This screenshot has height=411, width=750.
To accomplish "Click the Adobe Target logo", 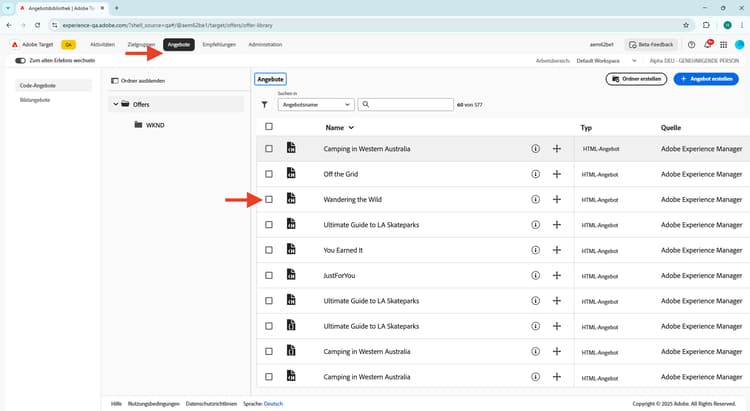I will pyautogui.click(x=15, y=44).
